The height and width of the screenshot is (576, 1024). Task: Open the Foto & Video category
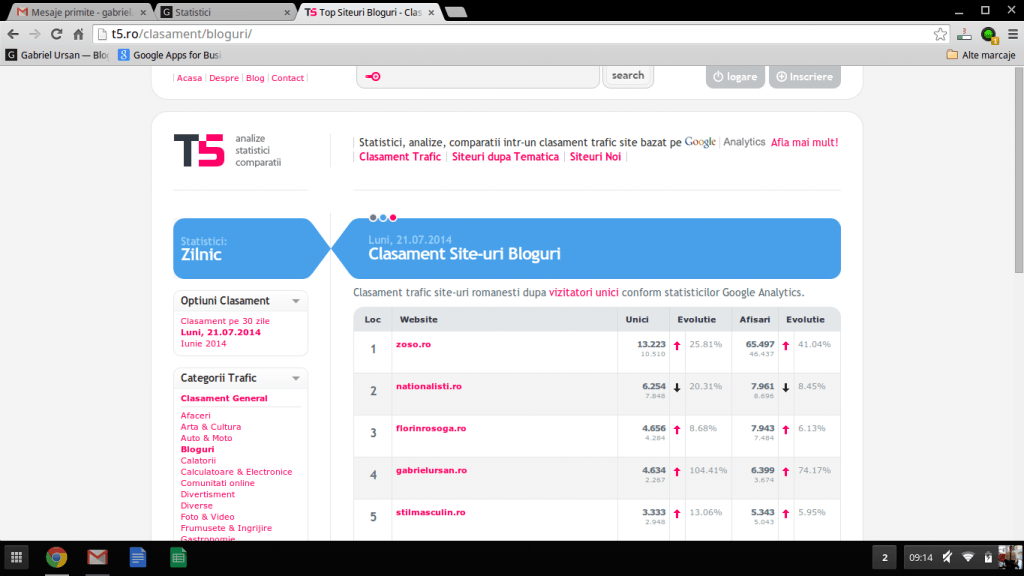[x=207, y=517]
